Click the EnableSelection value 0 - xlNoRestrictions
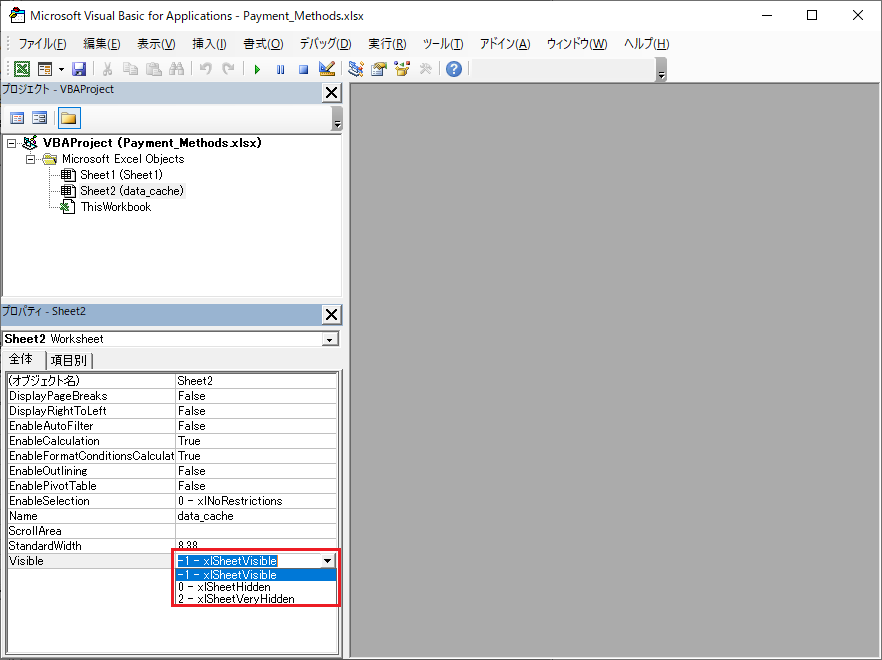This screenshot has width=882, height=660. (x=230, y=501)
